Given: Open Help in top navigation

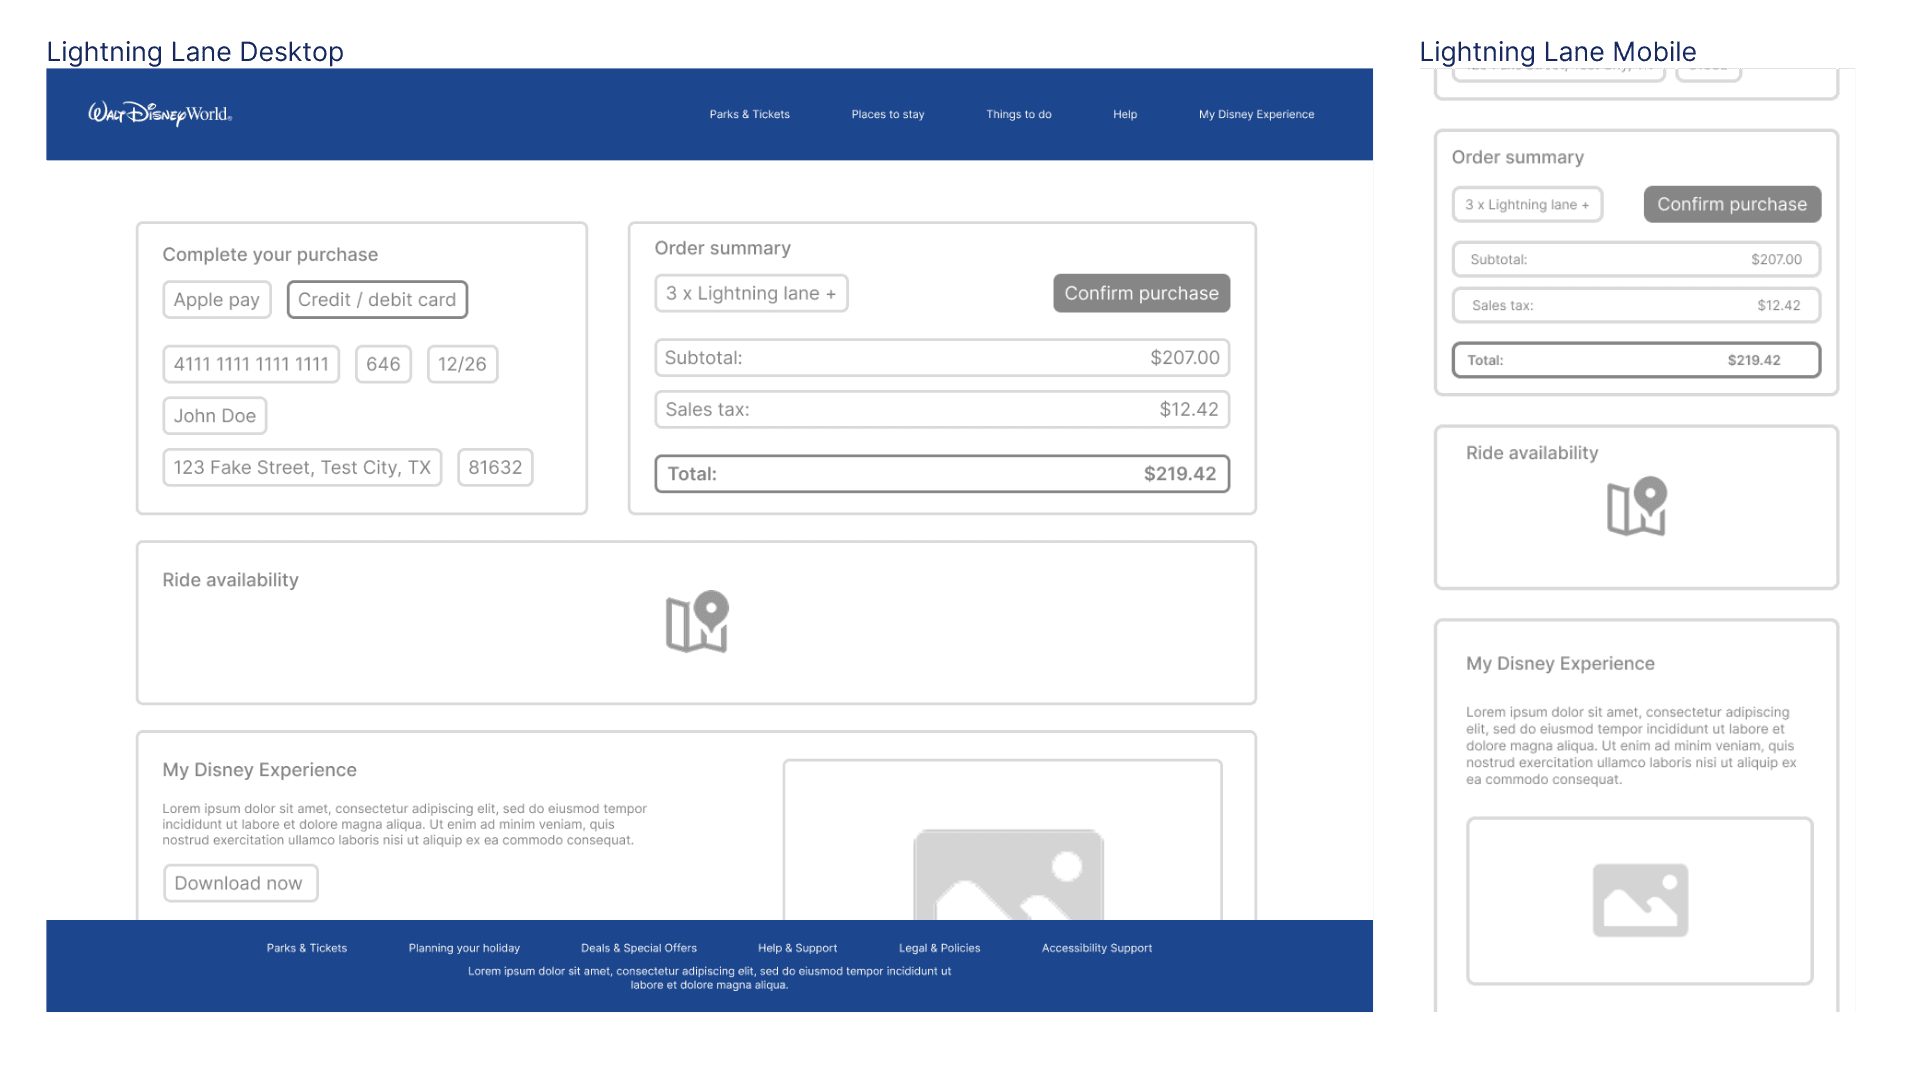Looking at the screenshot, I should (1125, 114).
